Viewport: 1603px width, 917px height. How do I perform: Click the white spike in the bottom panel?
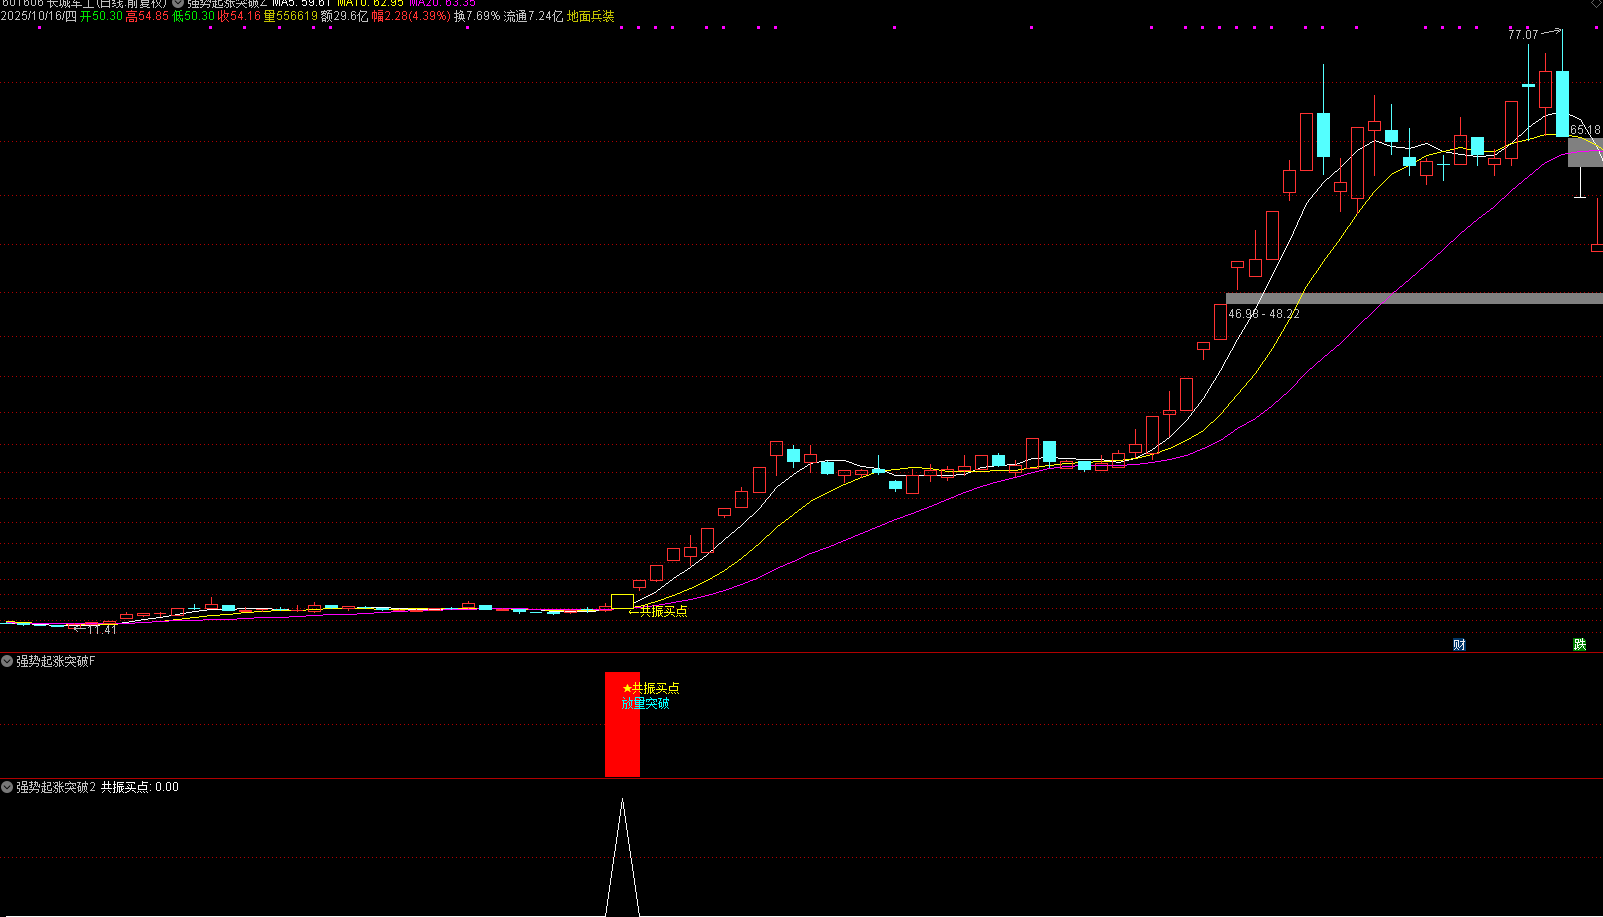pos(622,857)
